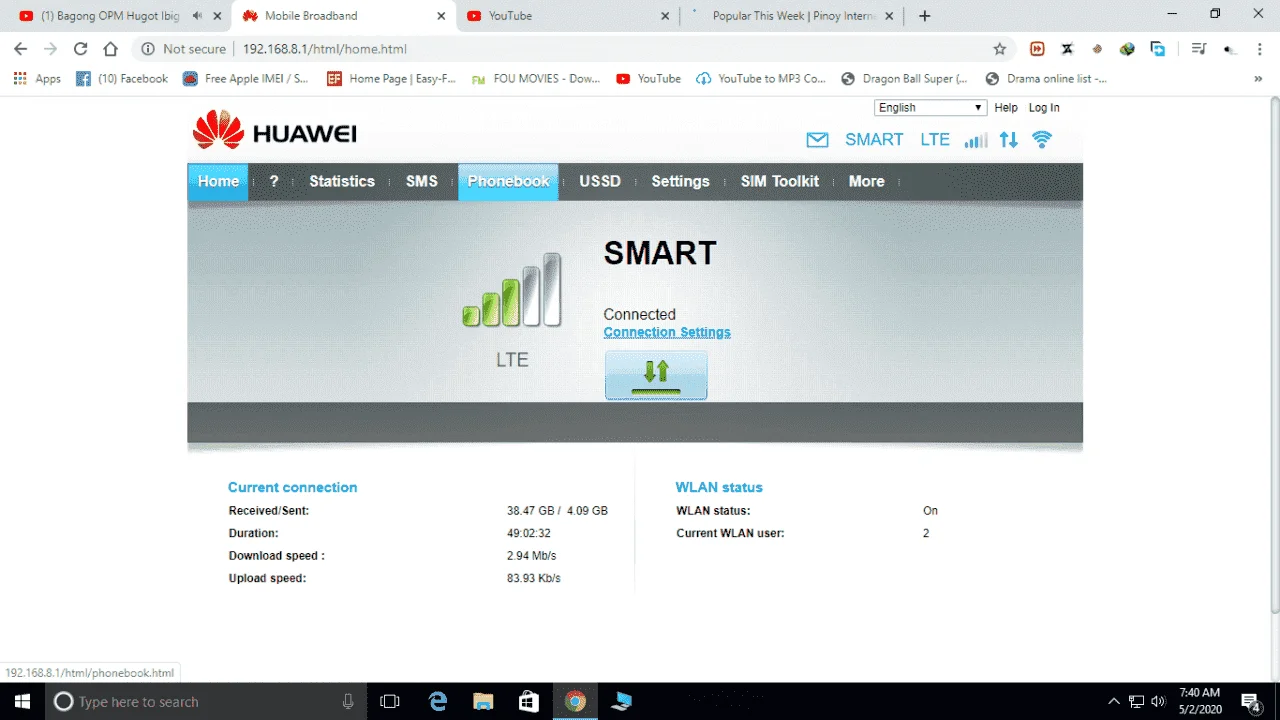Close the Mobile Broadband tab
The image size is (1280, 720).
(x=441, y=16)
